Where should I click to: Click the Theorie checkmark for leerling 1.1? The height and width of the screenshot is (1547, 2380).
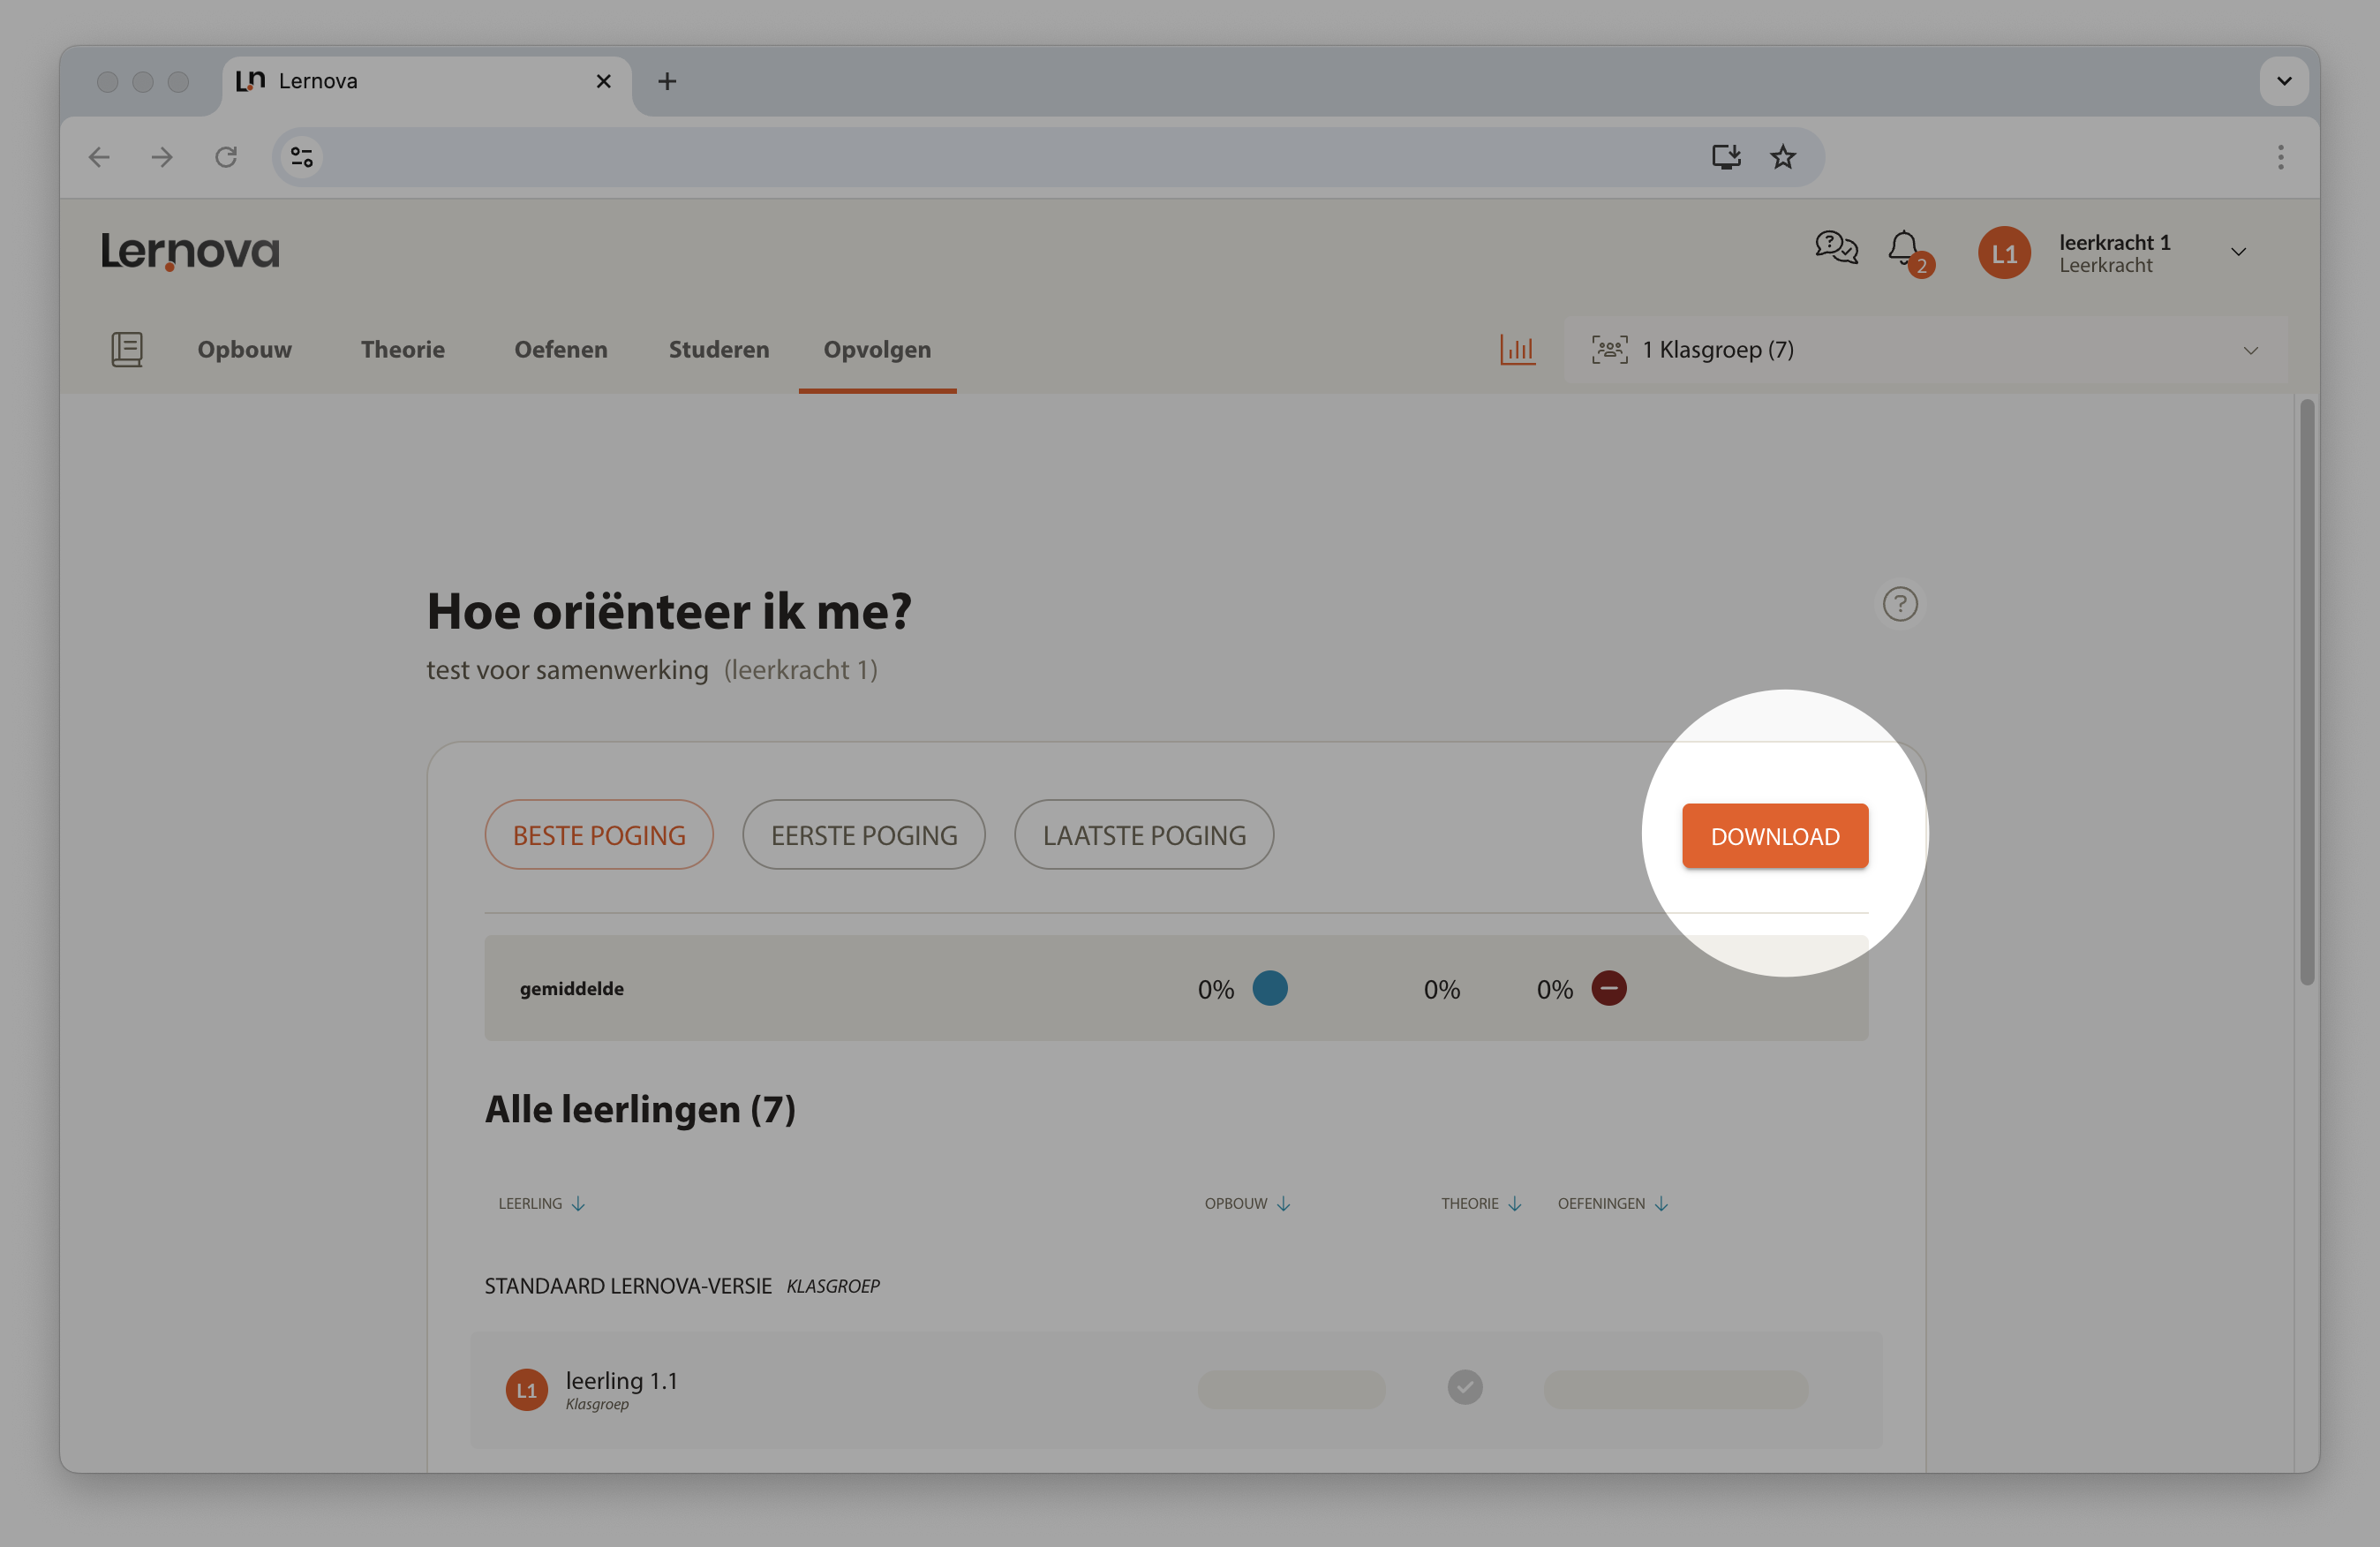click(x=1465, y=1387)
